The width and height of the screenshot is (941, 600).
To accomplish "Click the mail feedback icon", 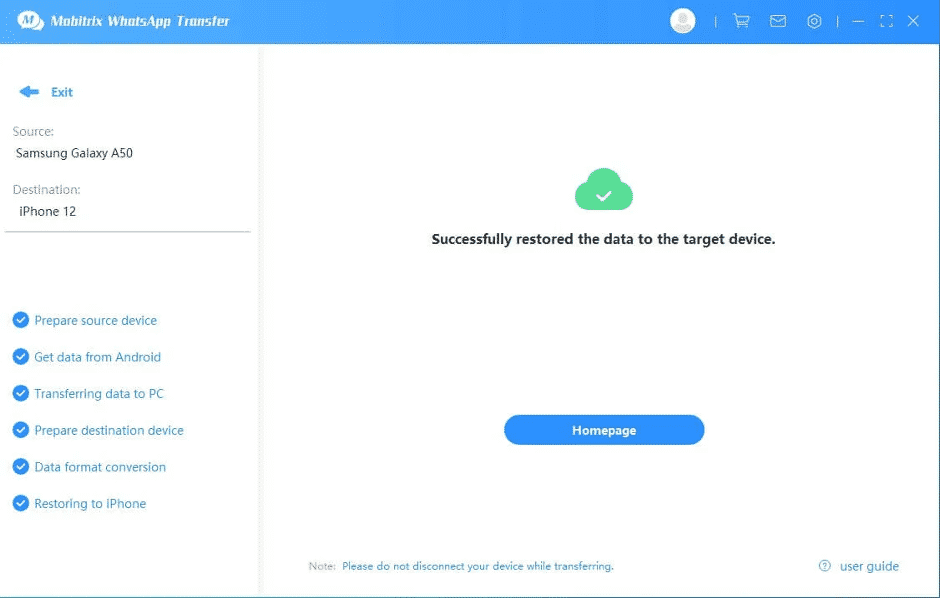I will click(x=778, y=21).
